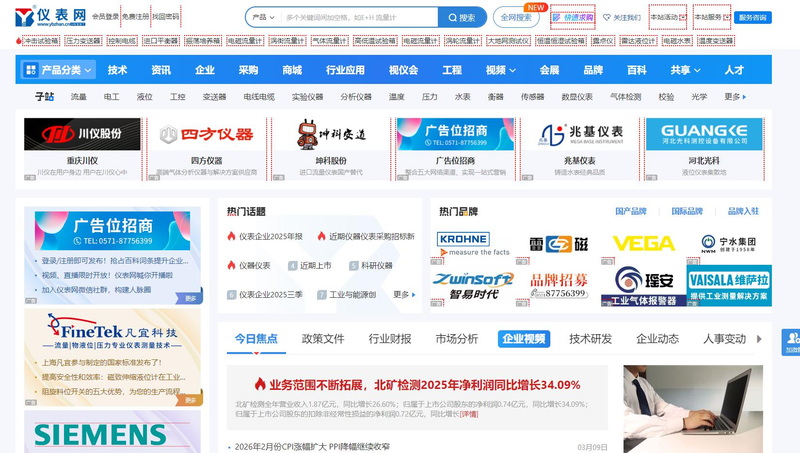This screenshot has width=800, height=453.
Task: Open 快速求购 with pencil icon
Action: (573, 17)
